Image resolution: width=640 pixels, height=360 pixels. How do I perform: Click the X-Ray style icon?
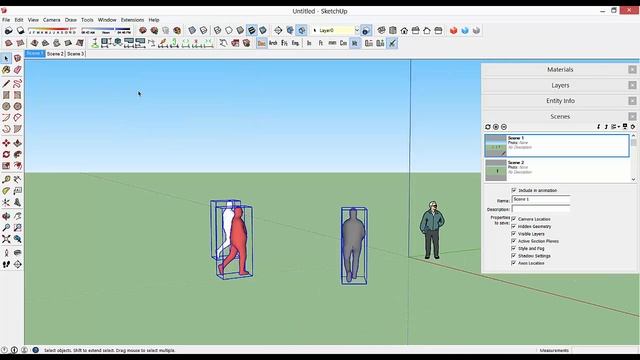pos(192,31)
